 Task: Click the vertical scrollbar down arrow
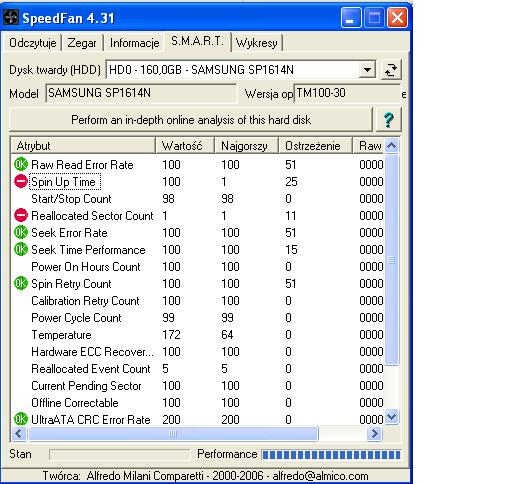coord(392,417)
